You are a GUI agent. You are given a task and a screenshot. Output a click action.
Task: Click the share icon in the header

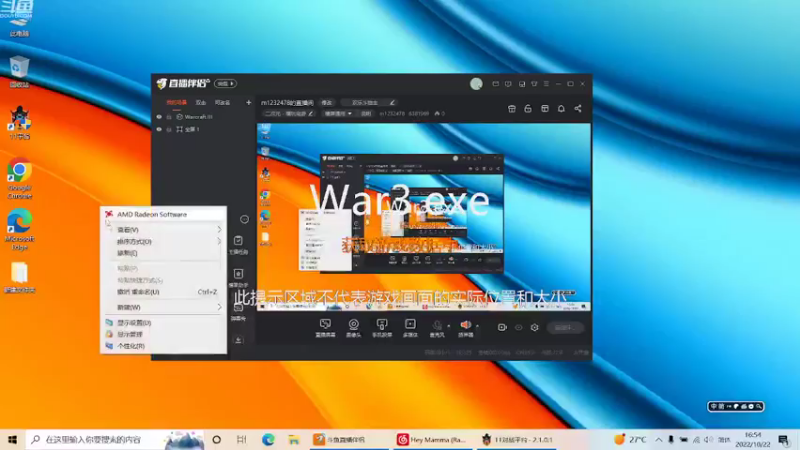coord(578,109)
